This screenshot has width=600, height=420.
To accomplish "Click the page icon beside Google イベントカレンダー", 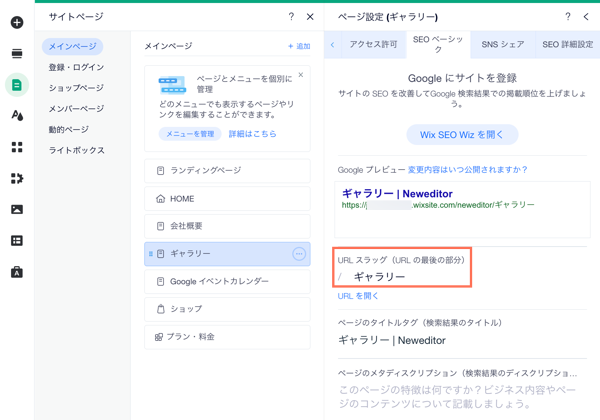I will point(161,282).
